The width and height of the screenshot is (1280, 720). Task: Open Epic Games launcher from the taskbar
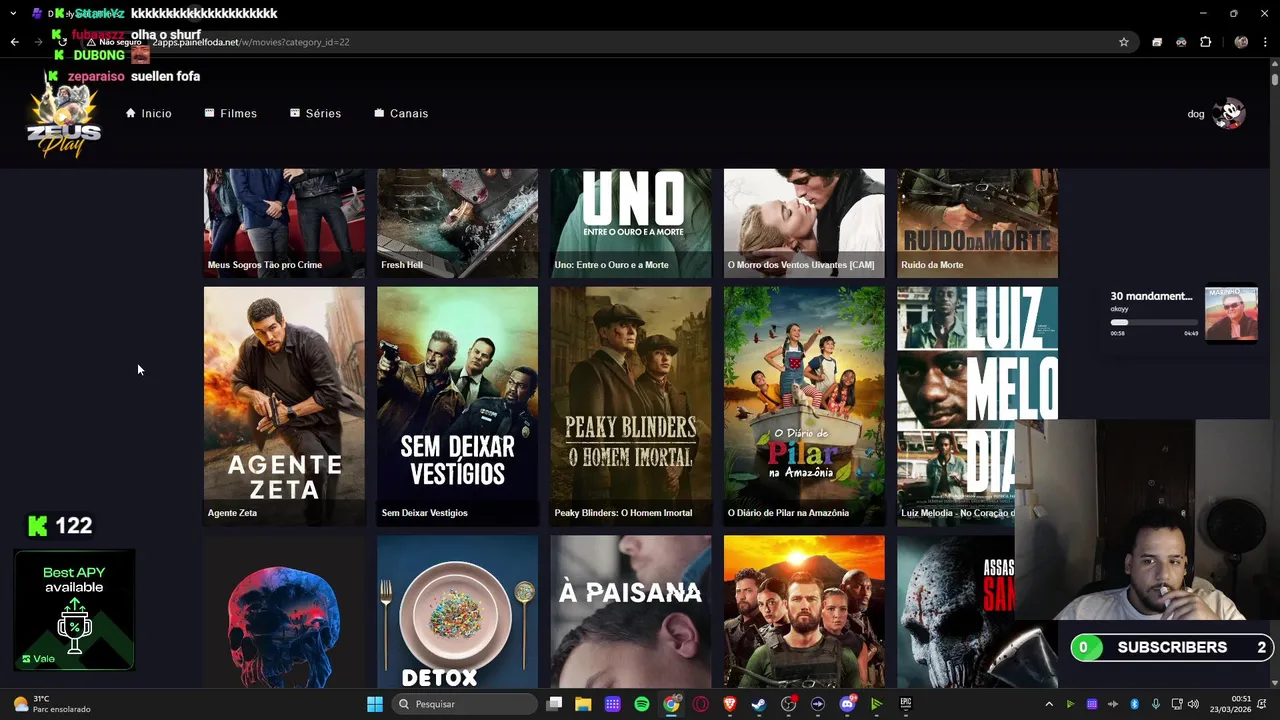coord(906,704)
